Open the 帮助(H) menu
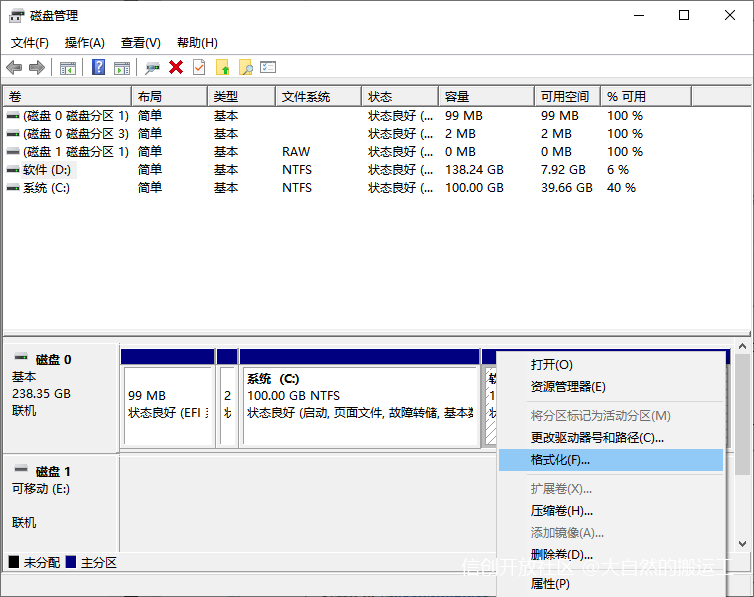Screen dimensions: 754x597 click(x=197, y=43)
